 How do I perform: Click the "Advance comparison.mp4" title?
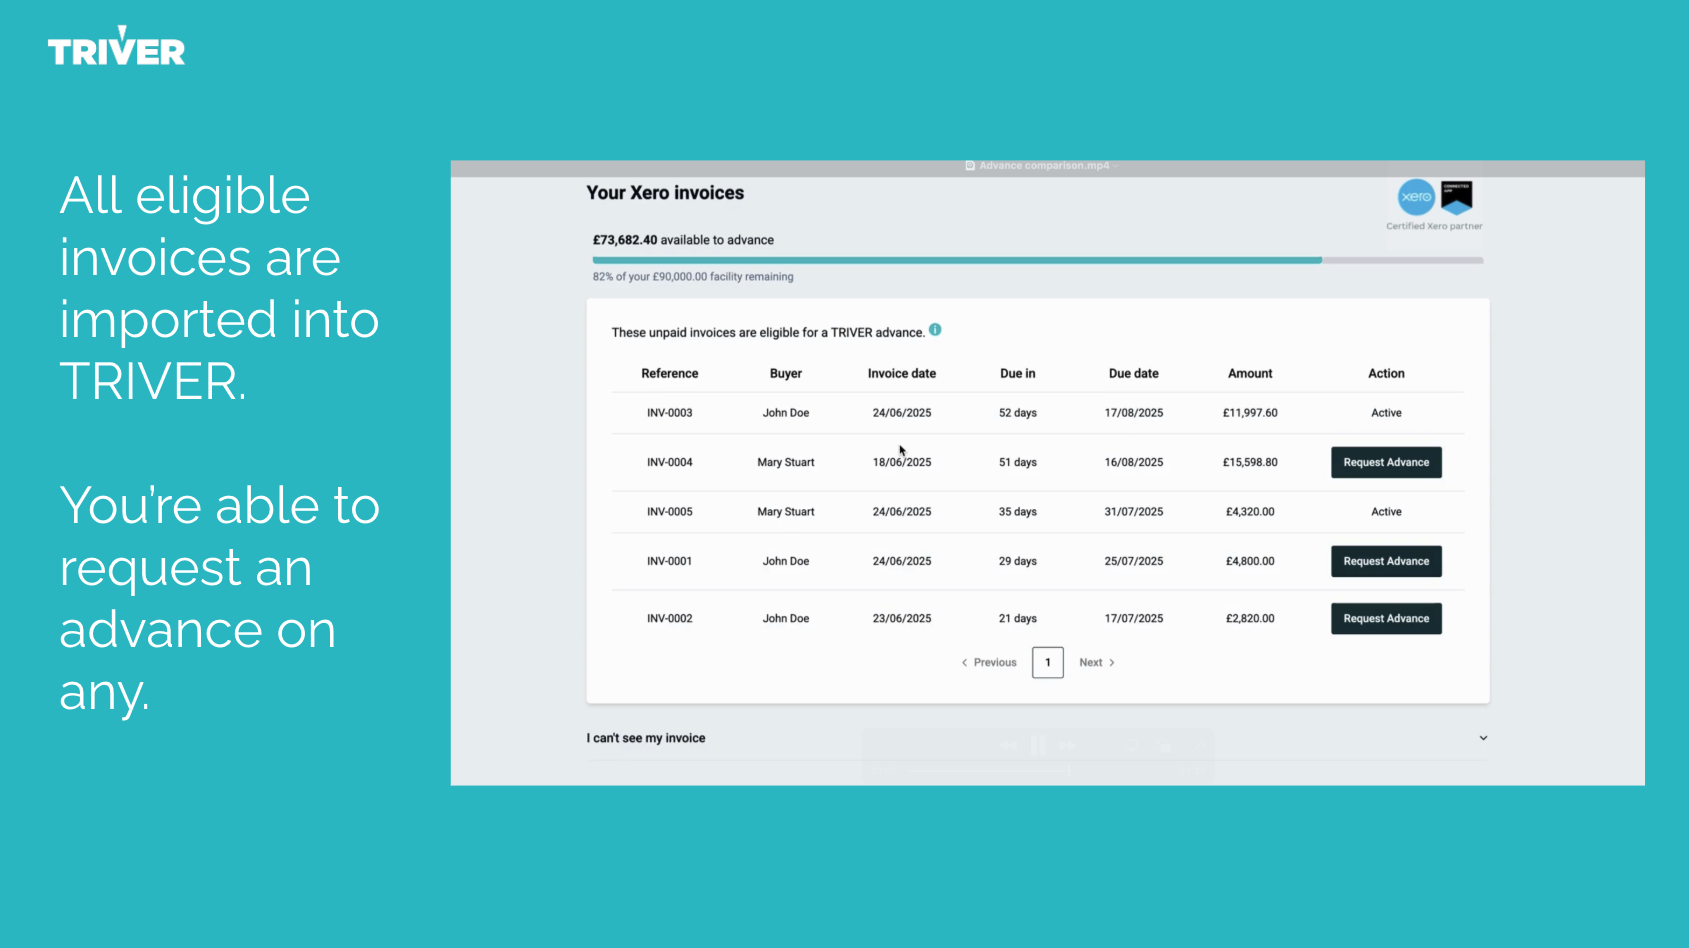tap(1044, 166)
